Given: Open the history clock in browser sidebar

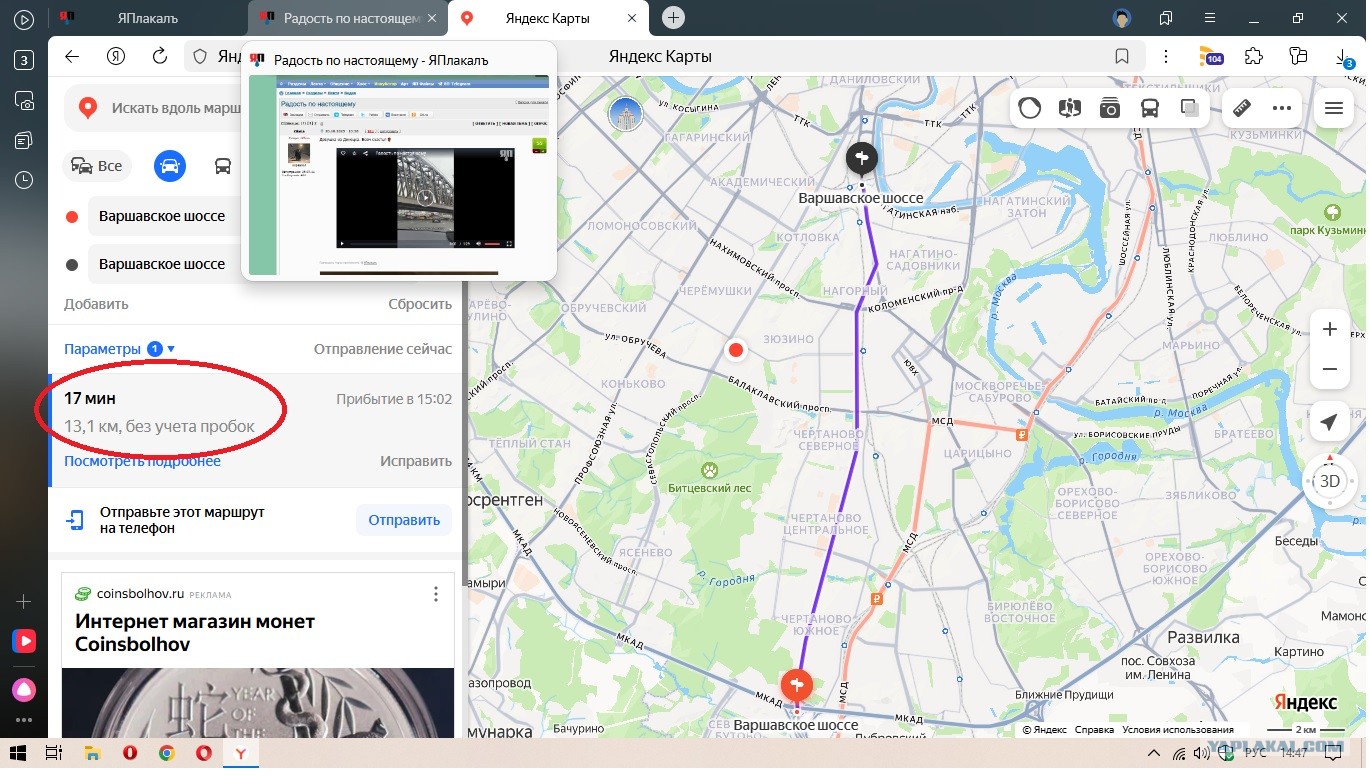Looking at the screenshot, I should coord(24,180).
